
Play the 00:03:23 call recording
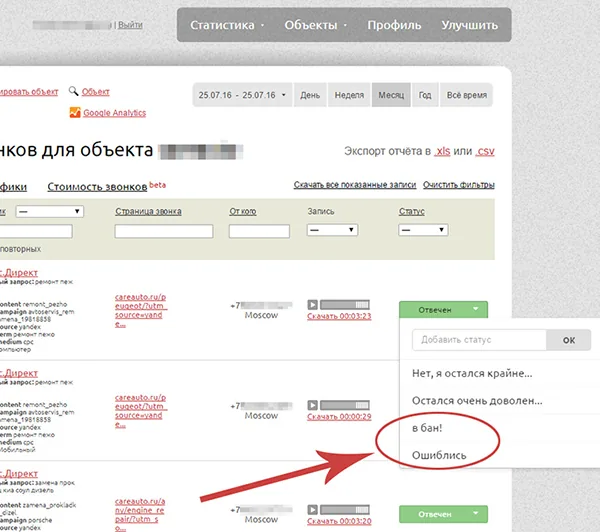[312, 305]
